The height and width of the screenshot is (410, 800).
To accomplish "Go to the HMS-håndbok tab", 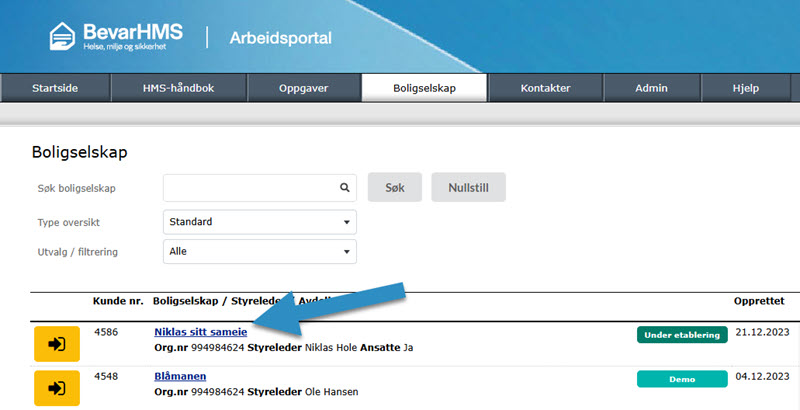I will [x=178, y=88].
